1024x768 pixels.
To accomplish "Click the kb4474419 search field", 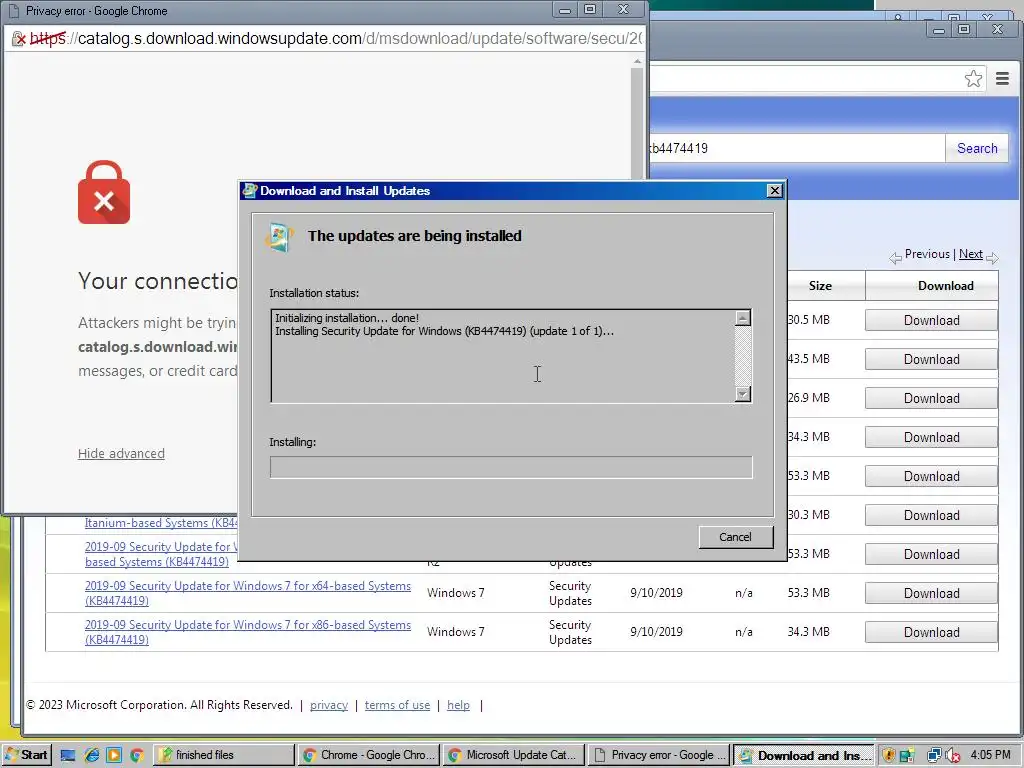I will [x=797, y=148].
